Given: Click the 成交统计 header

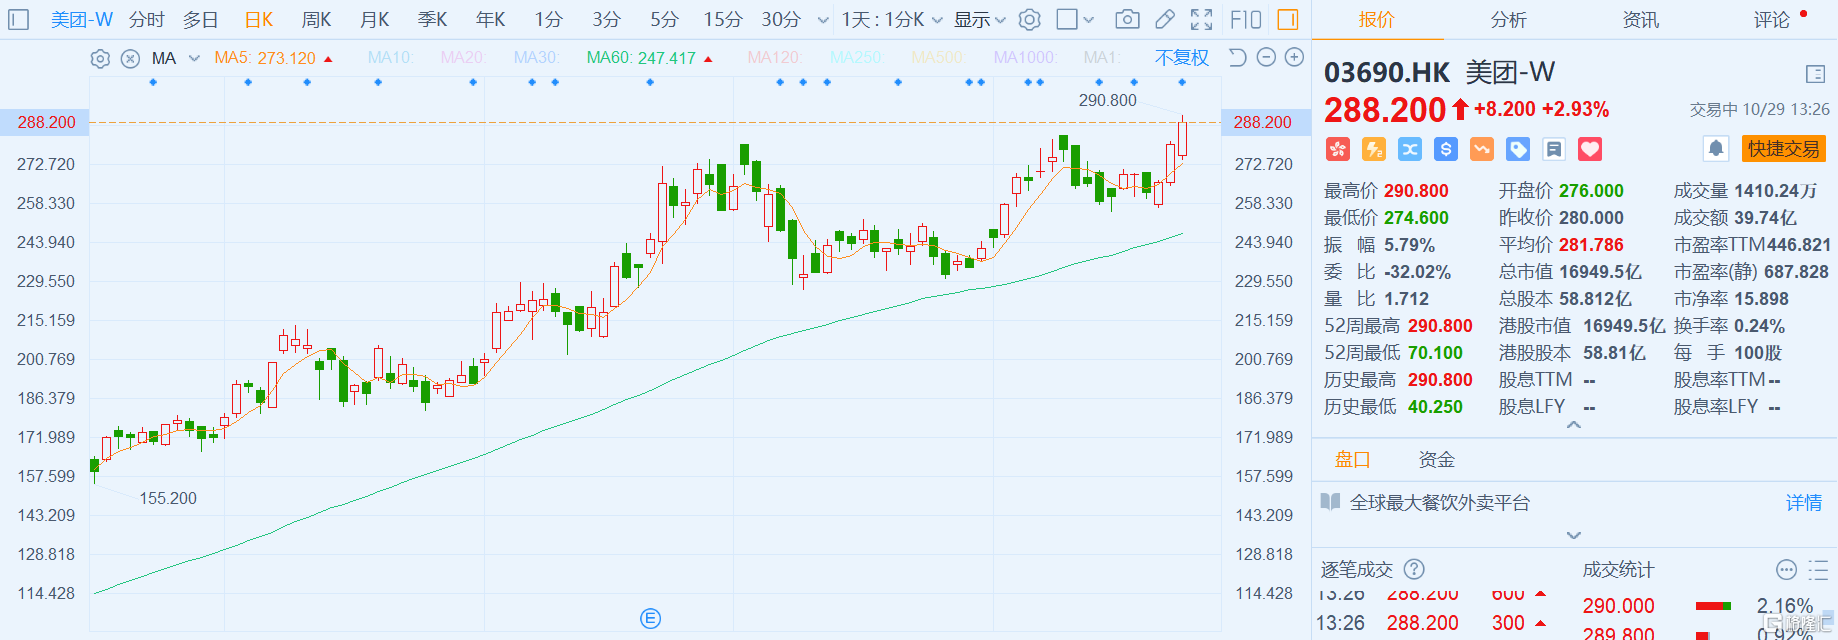Looking at the screenshot, I should [x=1618, y=569].
